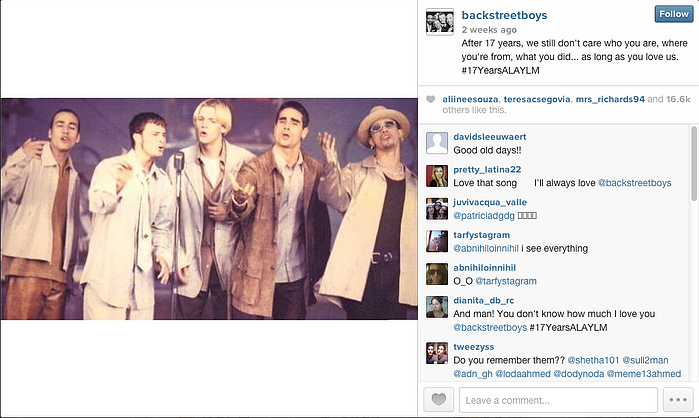Image resolution: width=699 pixels, height=418 pixels.
Task: Click the @patriciadgdg mention
Action: [x=484, y=216]
